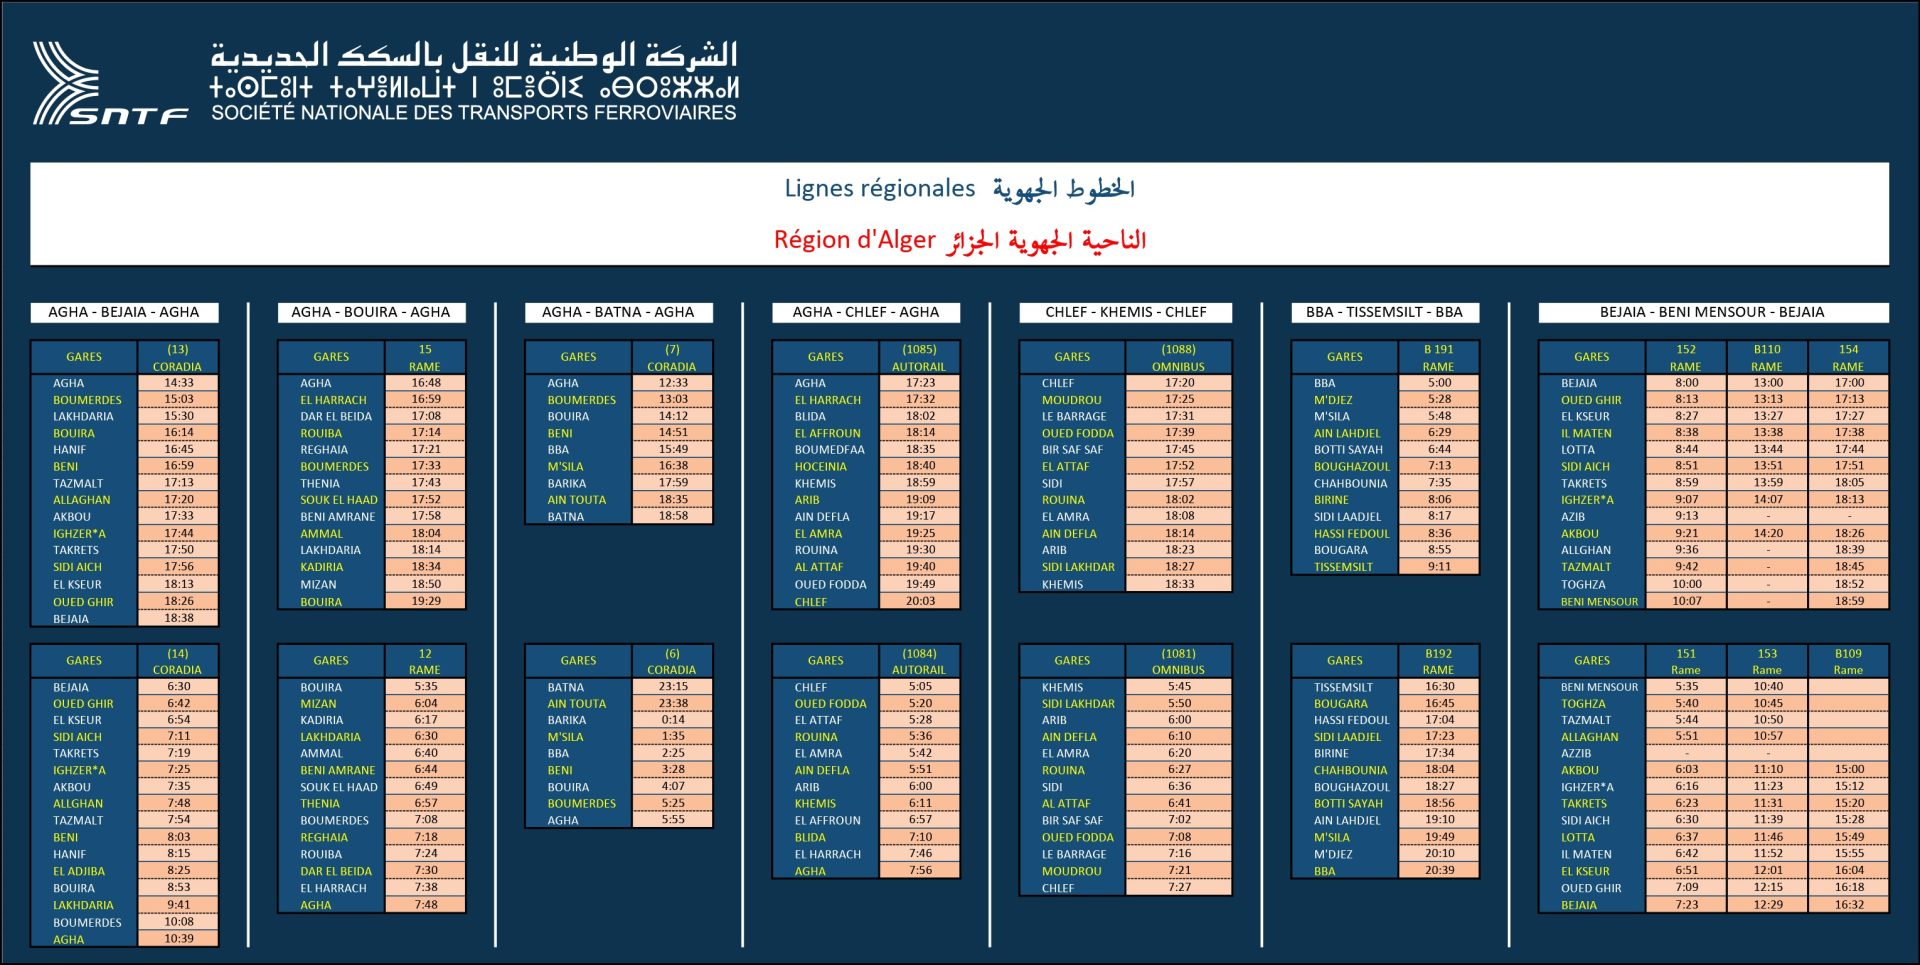
Task: Click the (6) CORADIA column header
Action: click(x=672, y=661)
